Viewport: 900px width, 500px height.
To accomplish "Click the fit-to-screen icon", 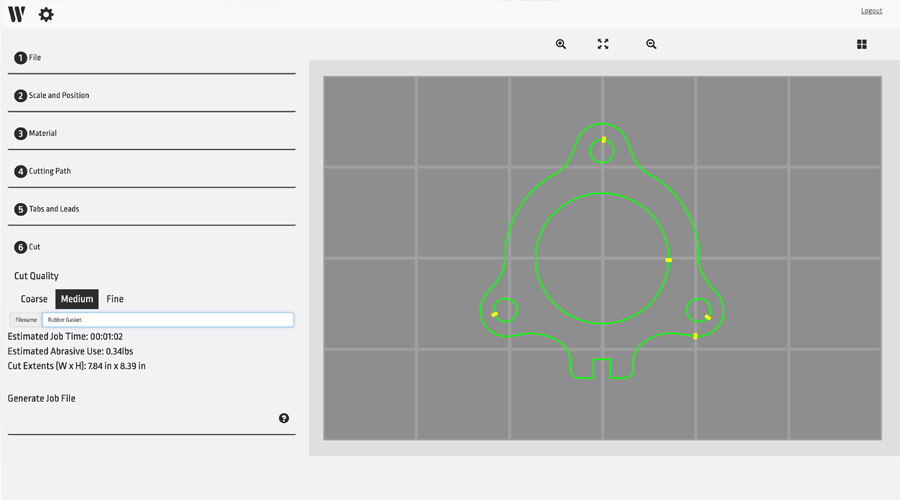I will tap(603, 44).
